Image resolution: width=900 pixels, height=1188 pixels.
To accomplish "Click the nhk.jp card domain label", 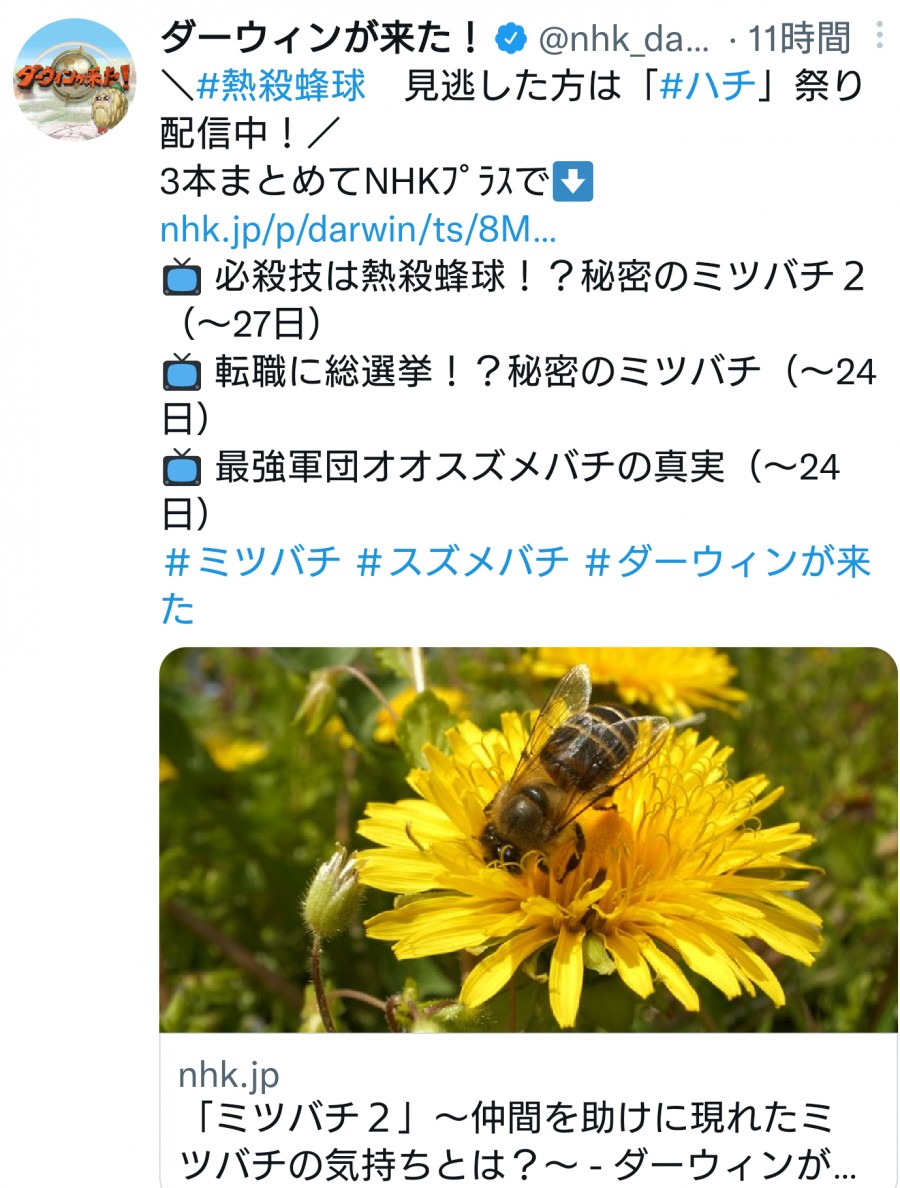I will point(229,1074).
